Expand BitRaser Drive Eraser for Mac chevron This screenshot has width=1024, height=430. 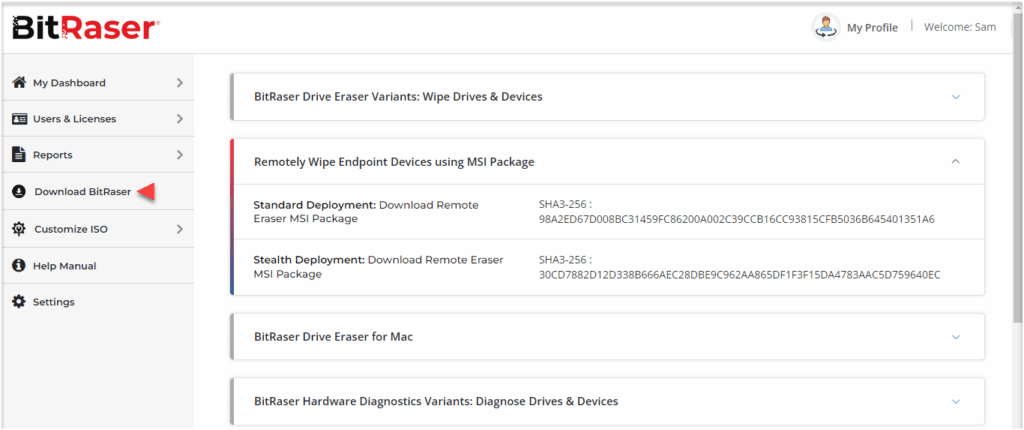(955, 337)
